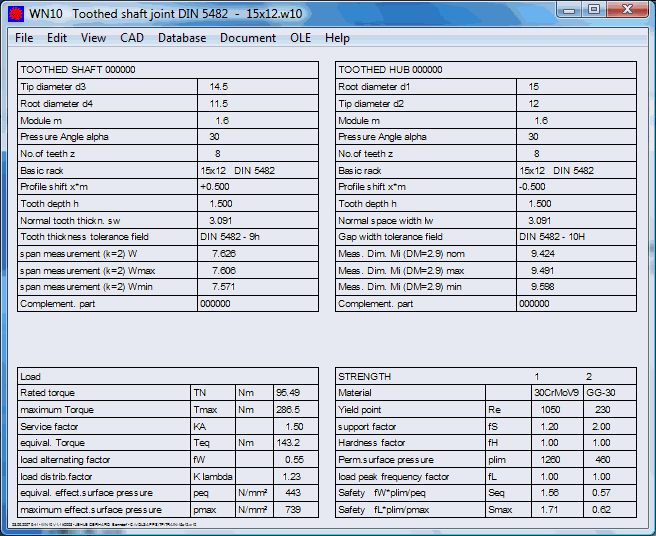The width and height of the screenshot is (656, 536).
Task: Open the Database menu
Action: click(182, 38)
